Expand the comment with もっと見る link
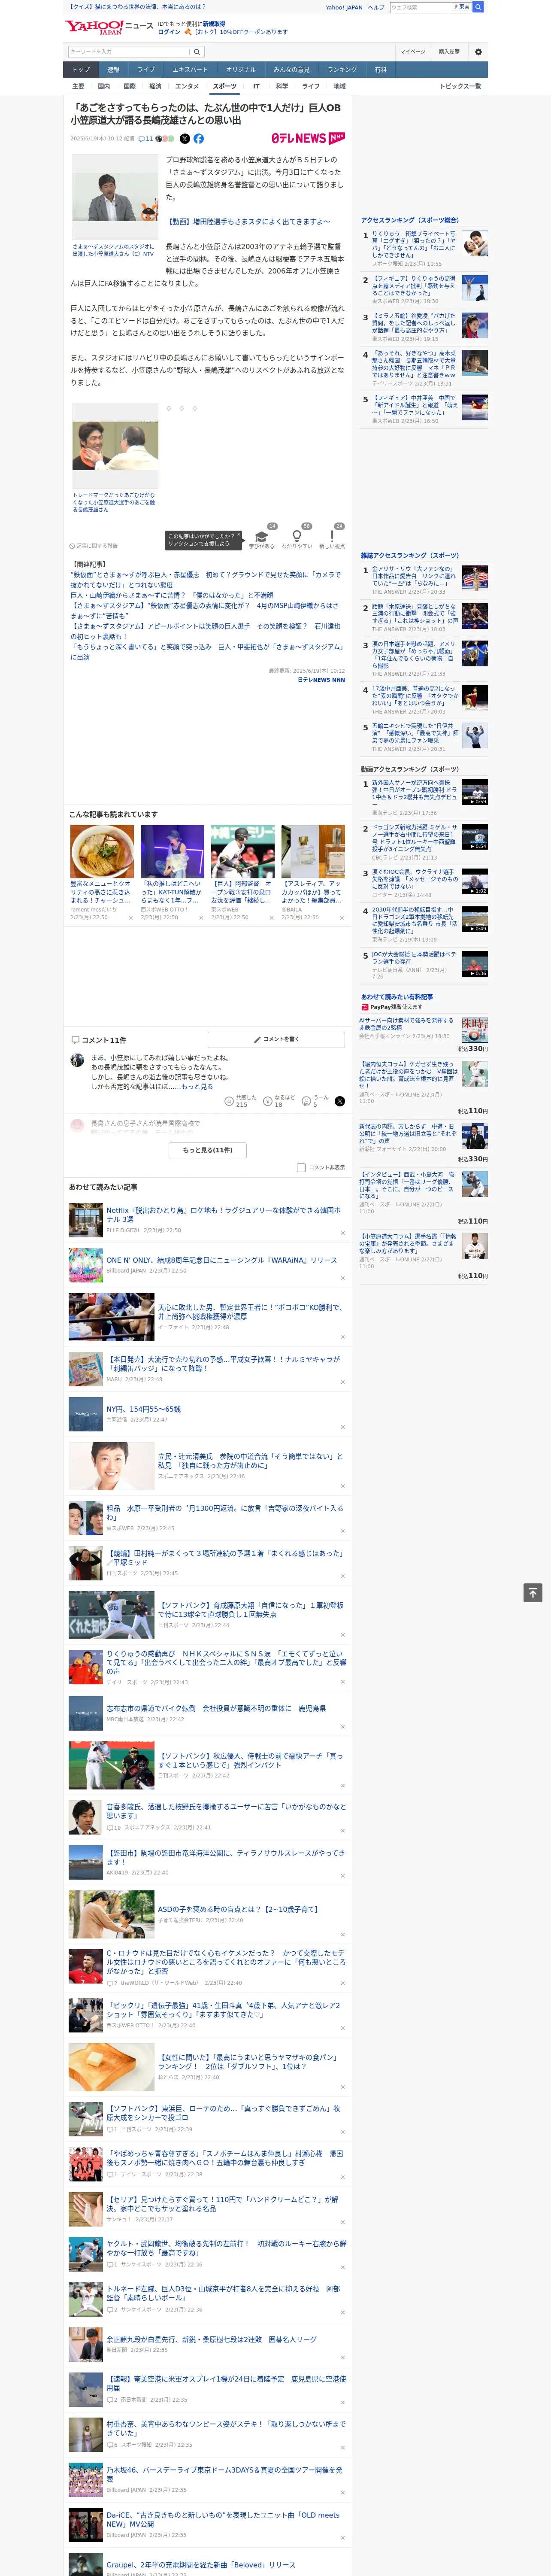The image size is (551, 2576). pyautogui.click(x=197, y=1086)
